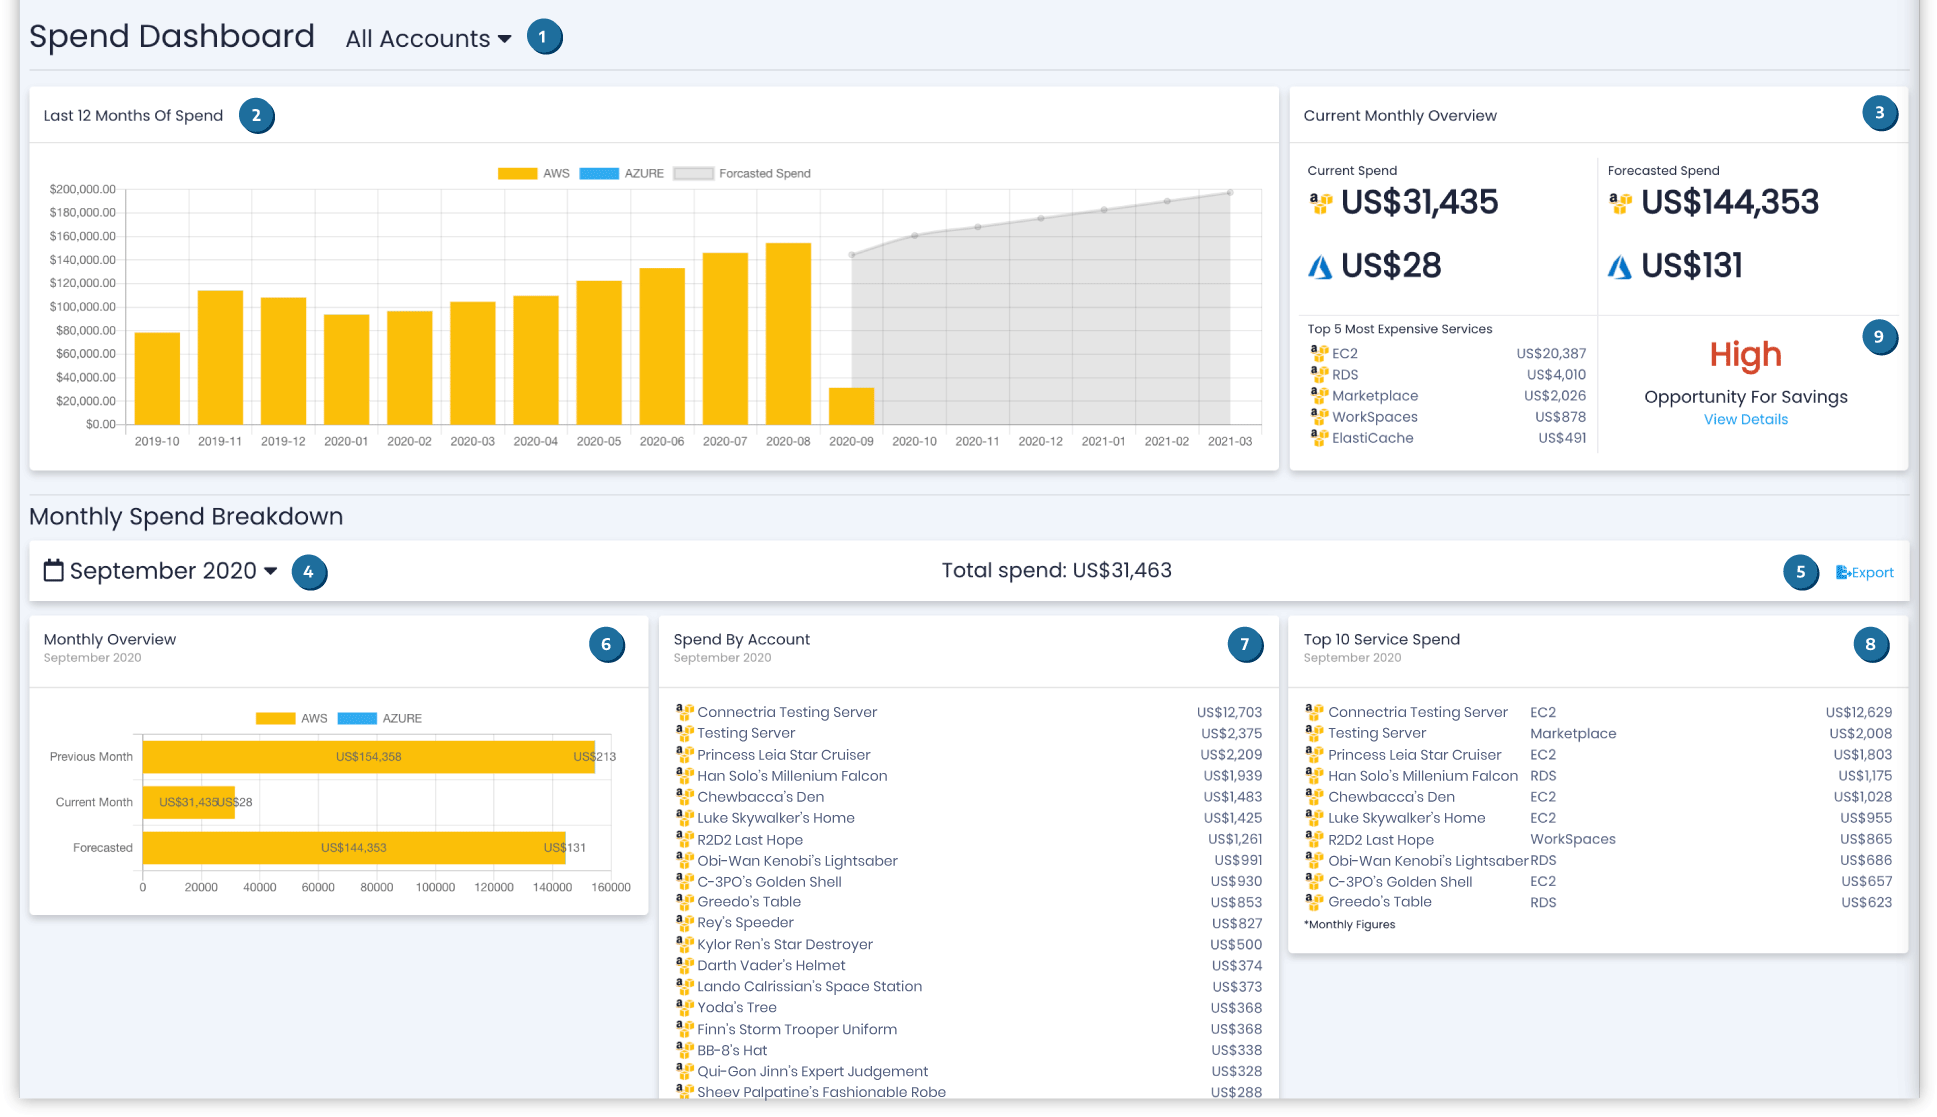Click the 2019-11 AWS spend bar

pos(220,358)
